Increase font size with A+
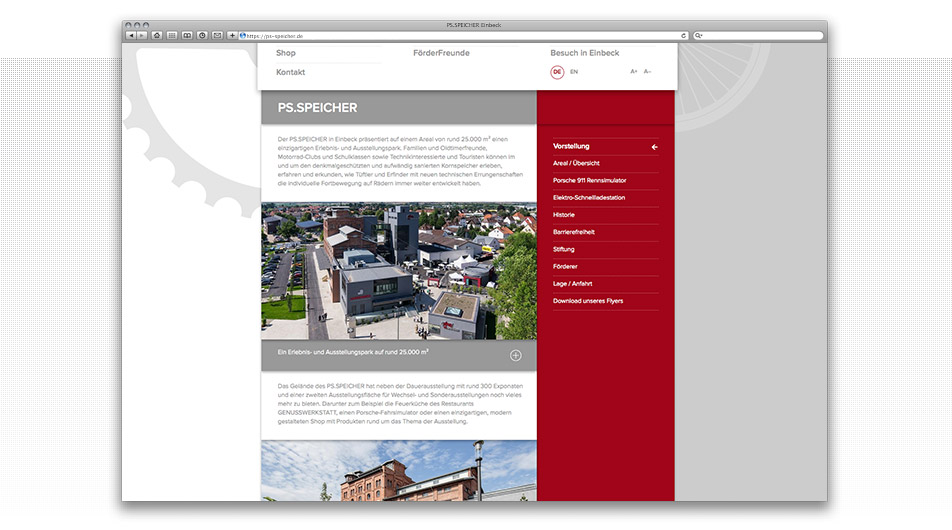Screen dimensions: 952x530 tap(634, 72)
